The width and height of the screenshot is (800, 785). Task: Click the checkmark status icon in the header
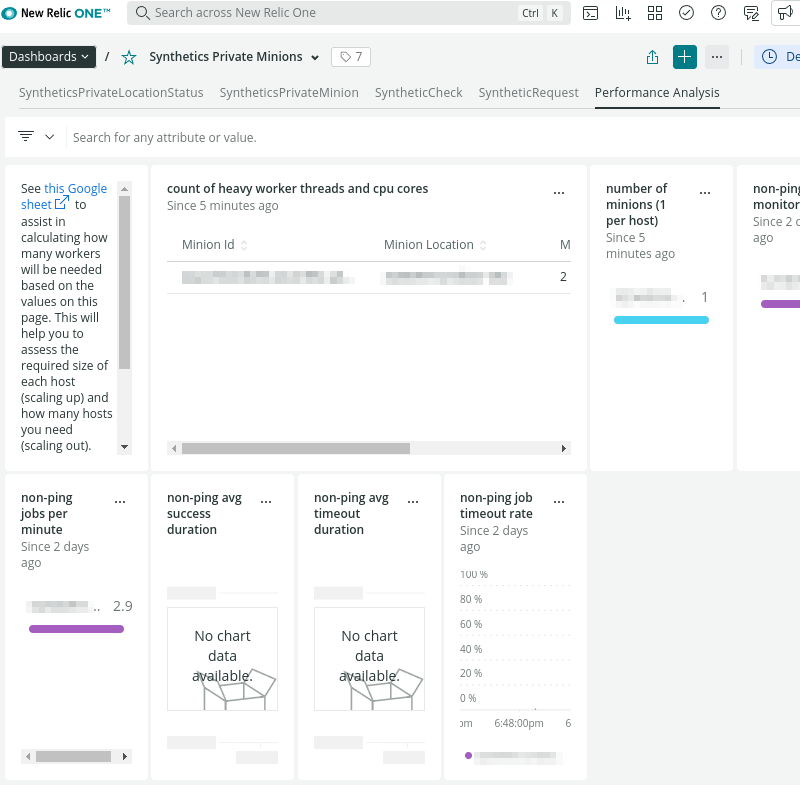686,13
